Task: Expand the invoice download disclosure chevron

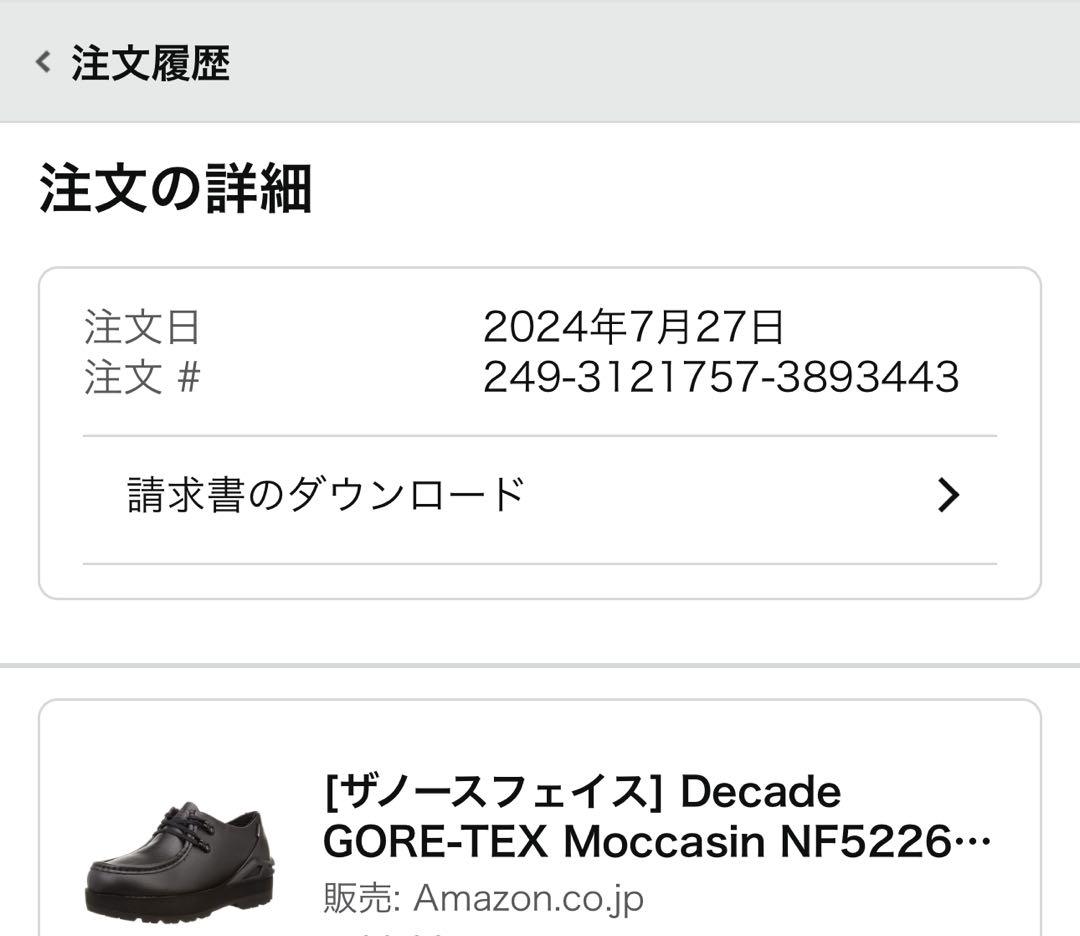Action: [948, 494]
